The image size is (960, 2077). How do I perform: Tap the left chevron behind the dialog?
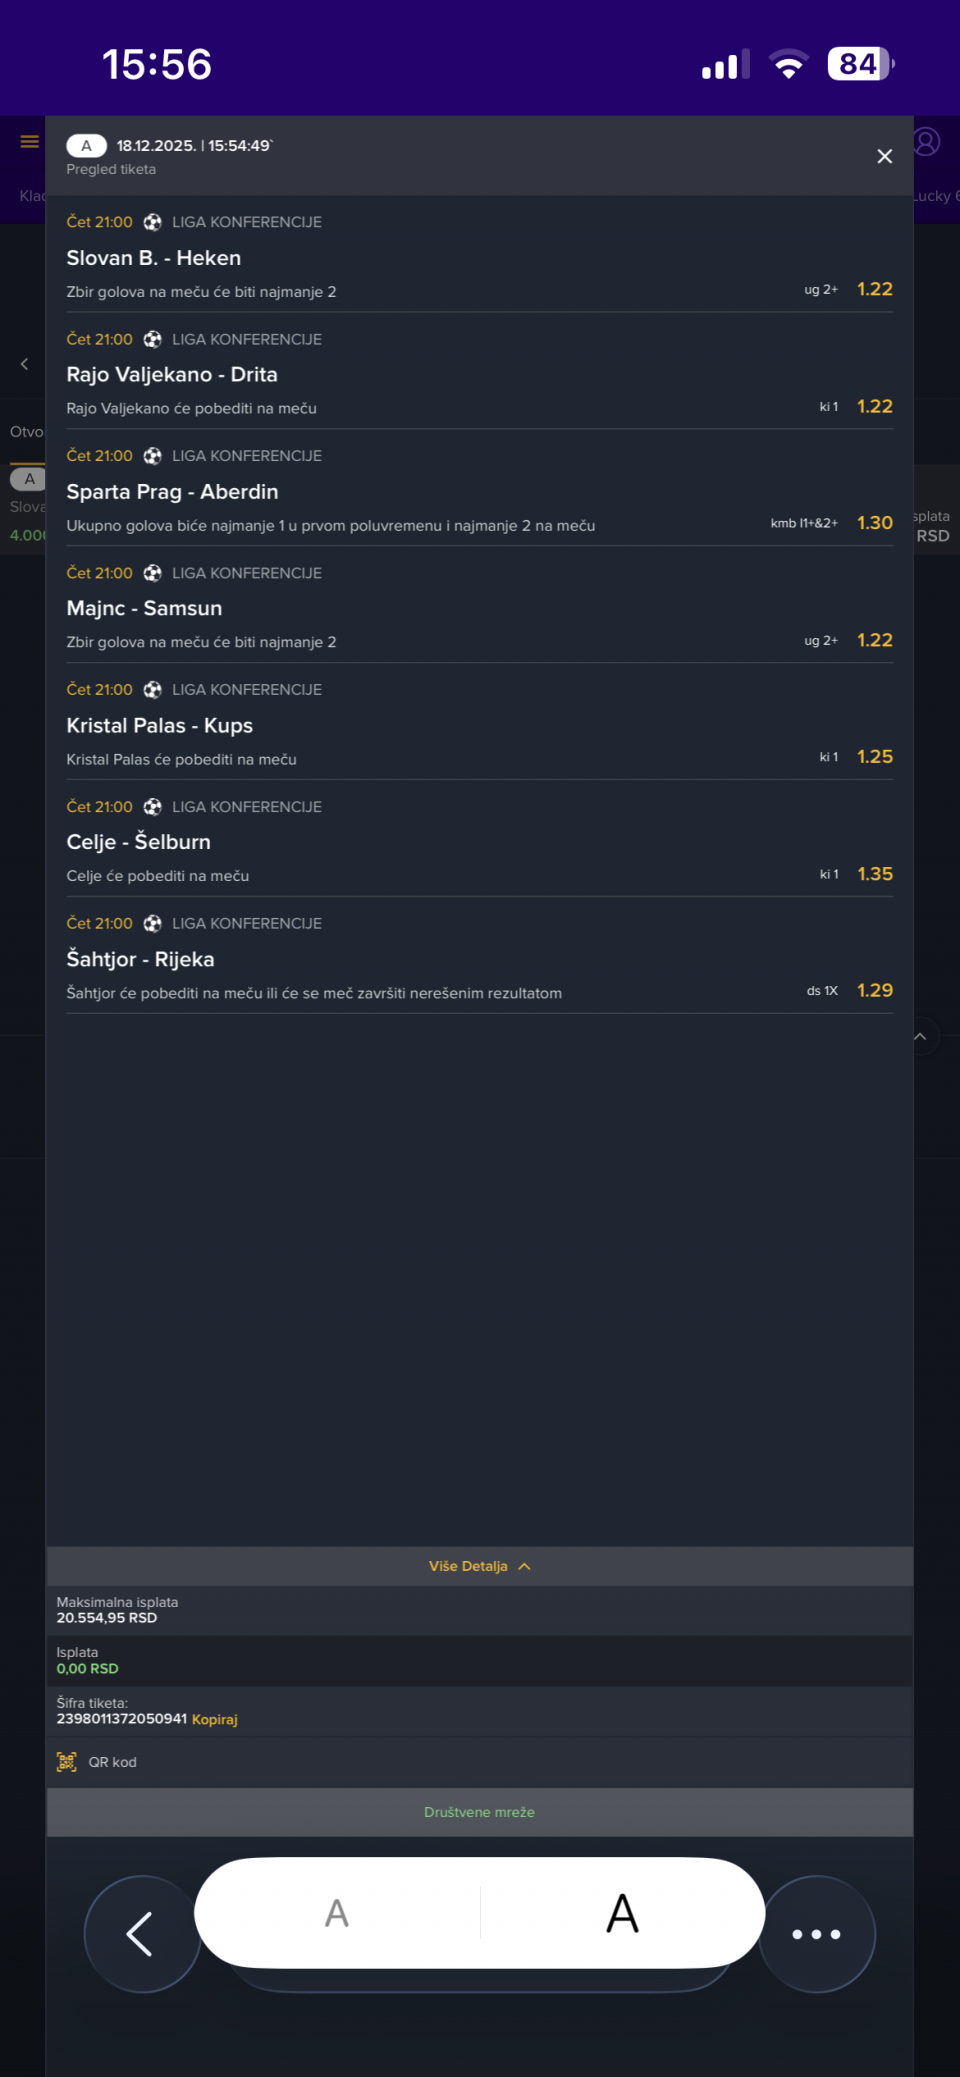[x=25, y=364]
